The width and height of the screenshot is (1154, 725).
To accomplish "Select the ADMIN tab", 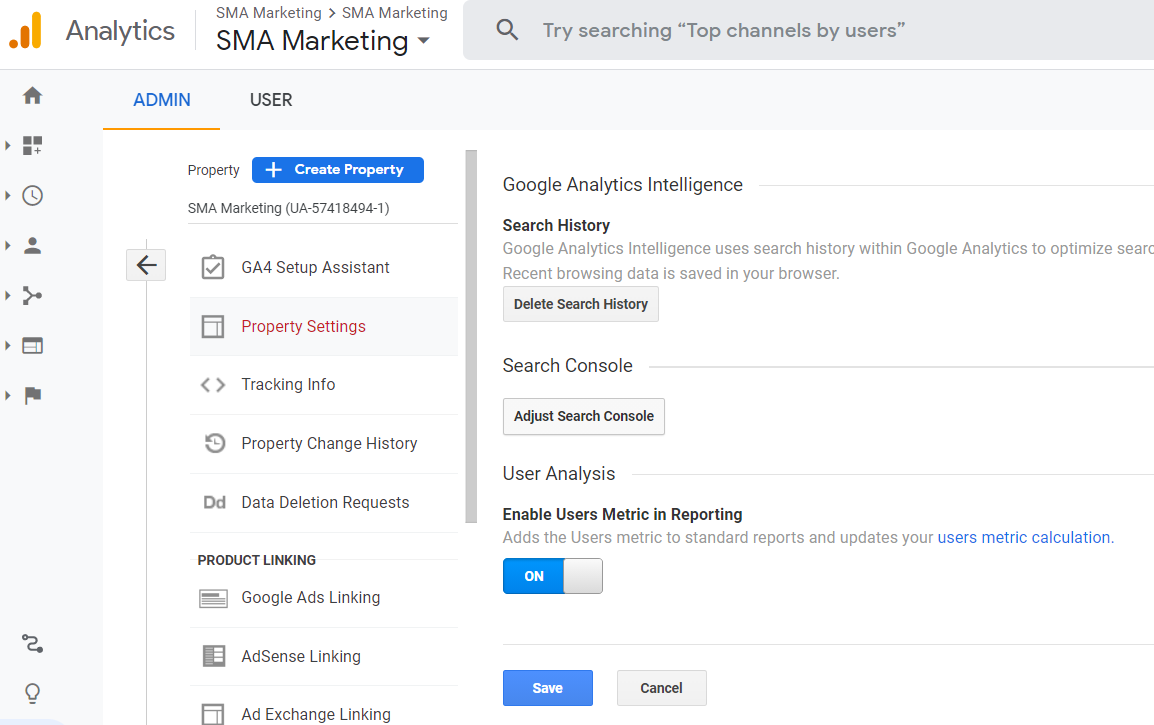I will click(x=162, y=100).
